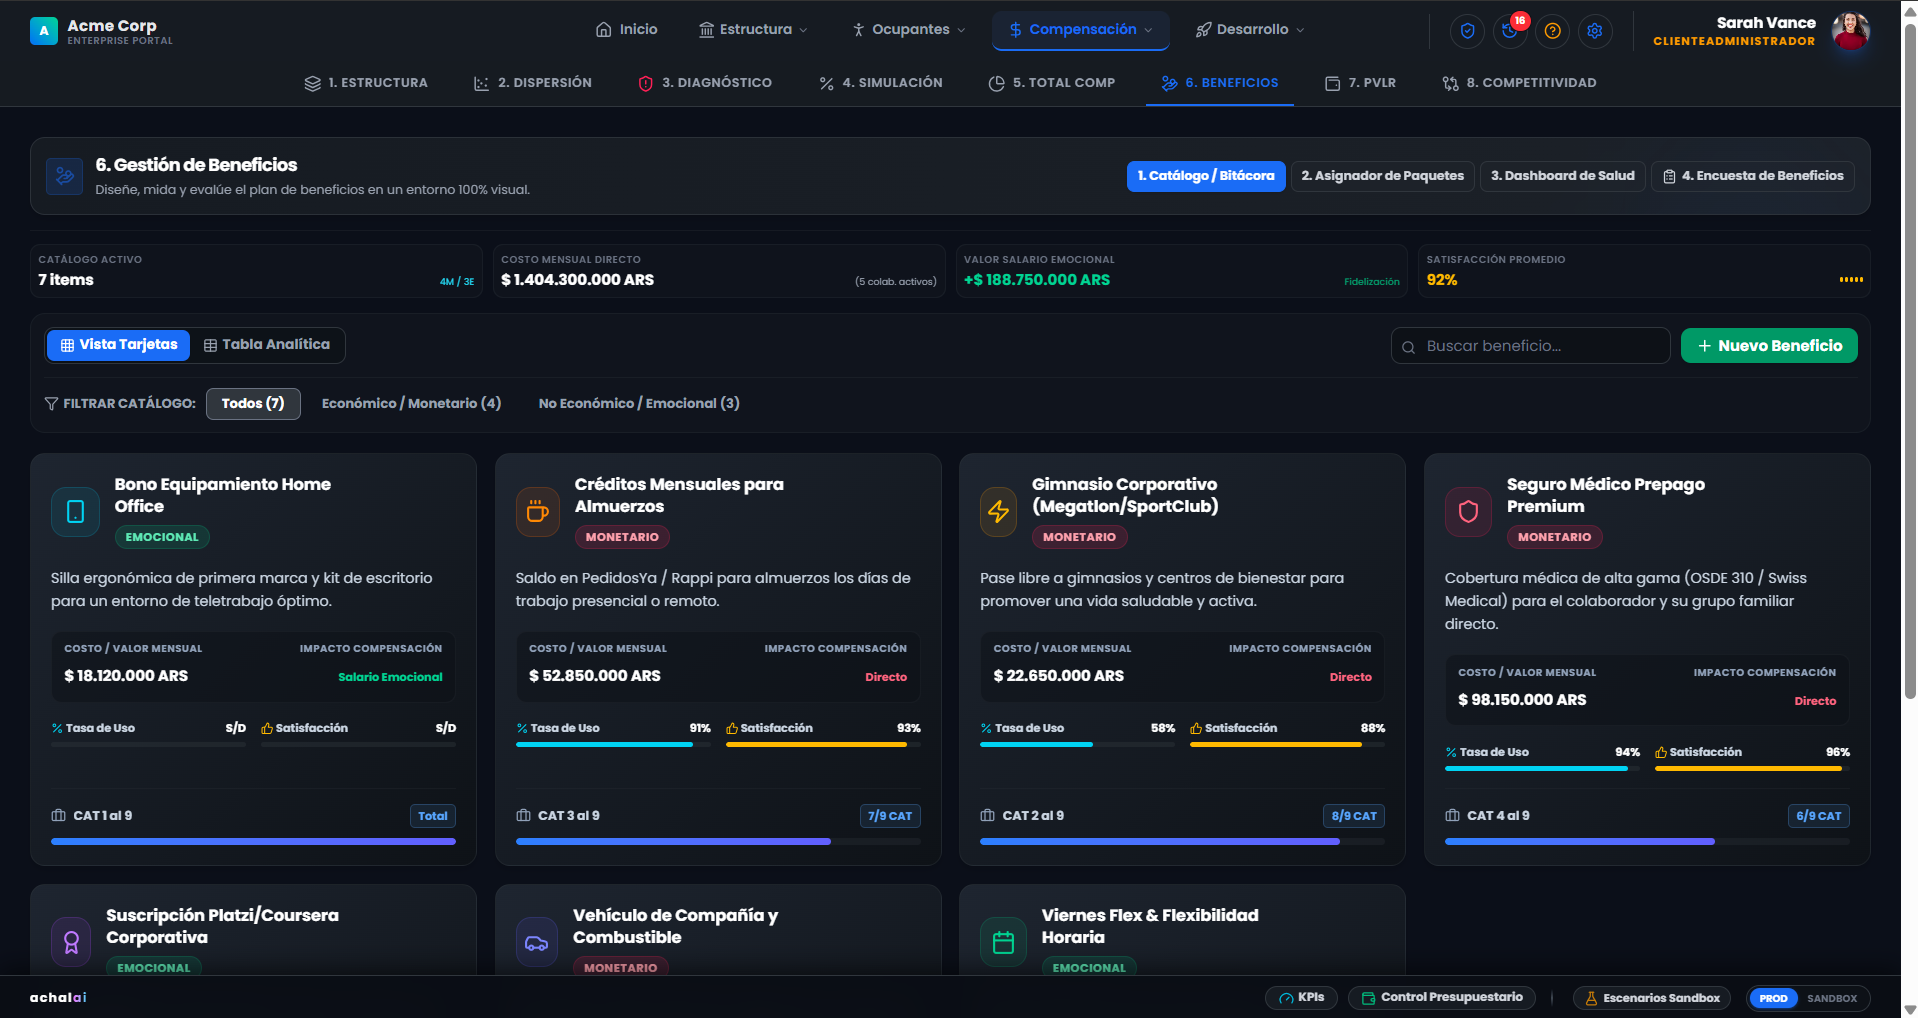
Task: Click the shield icon on Seguro Médico card
Action: click(1468, 512)
